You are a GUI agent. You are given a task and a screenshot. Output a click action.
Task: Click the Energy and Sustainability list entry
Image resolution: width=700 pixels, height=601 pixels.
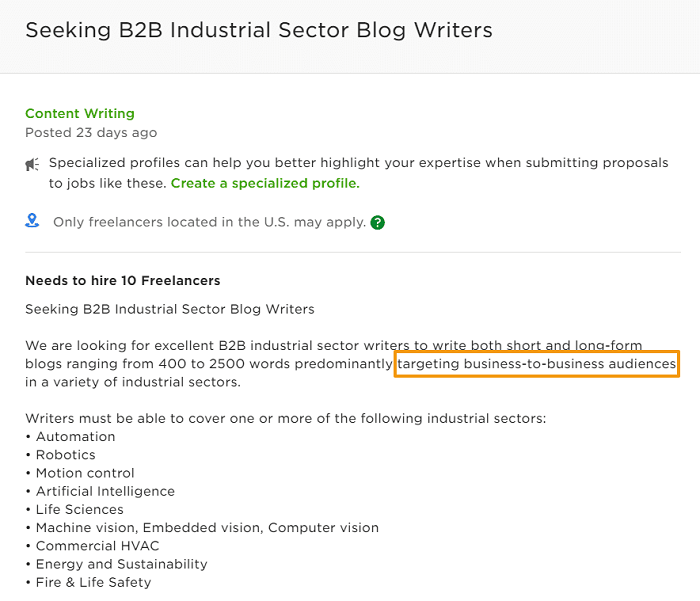click(x=121, y=564)
